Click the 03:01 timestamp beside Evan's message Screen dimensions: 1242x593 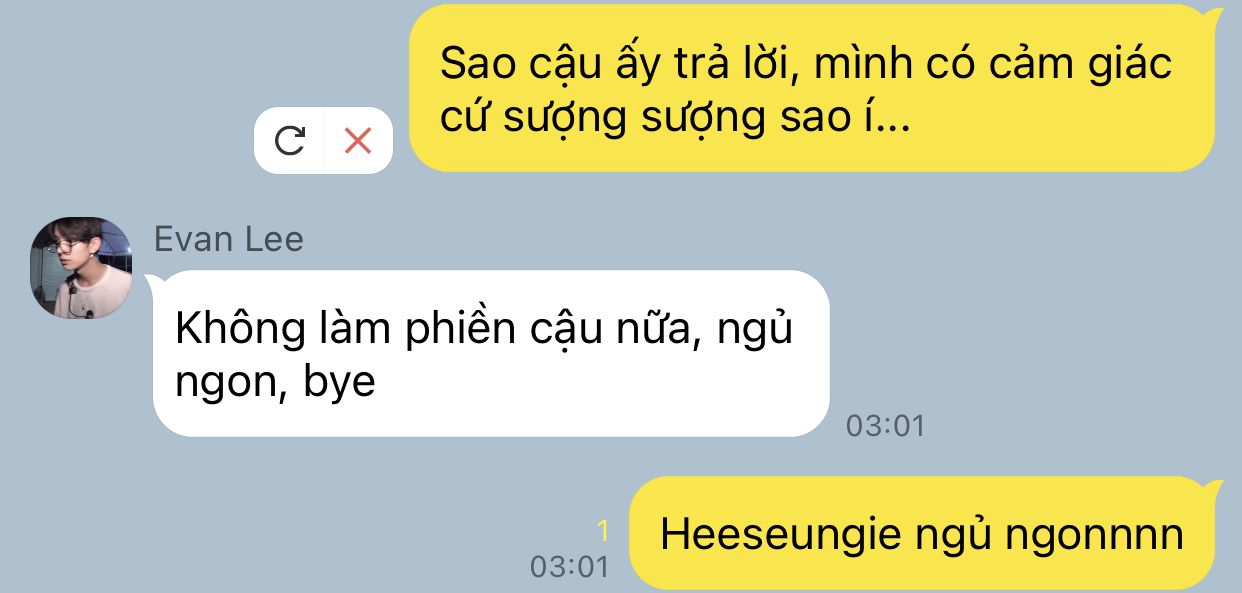point(885,426)
